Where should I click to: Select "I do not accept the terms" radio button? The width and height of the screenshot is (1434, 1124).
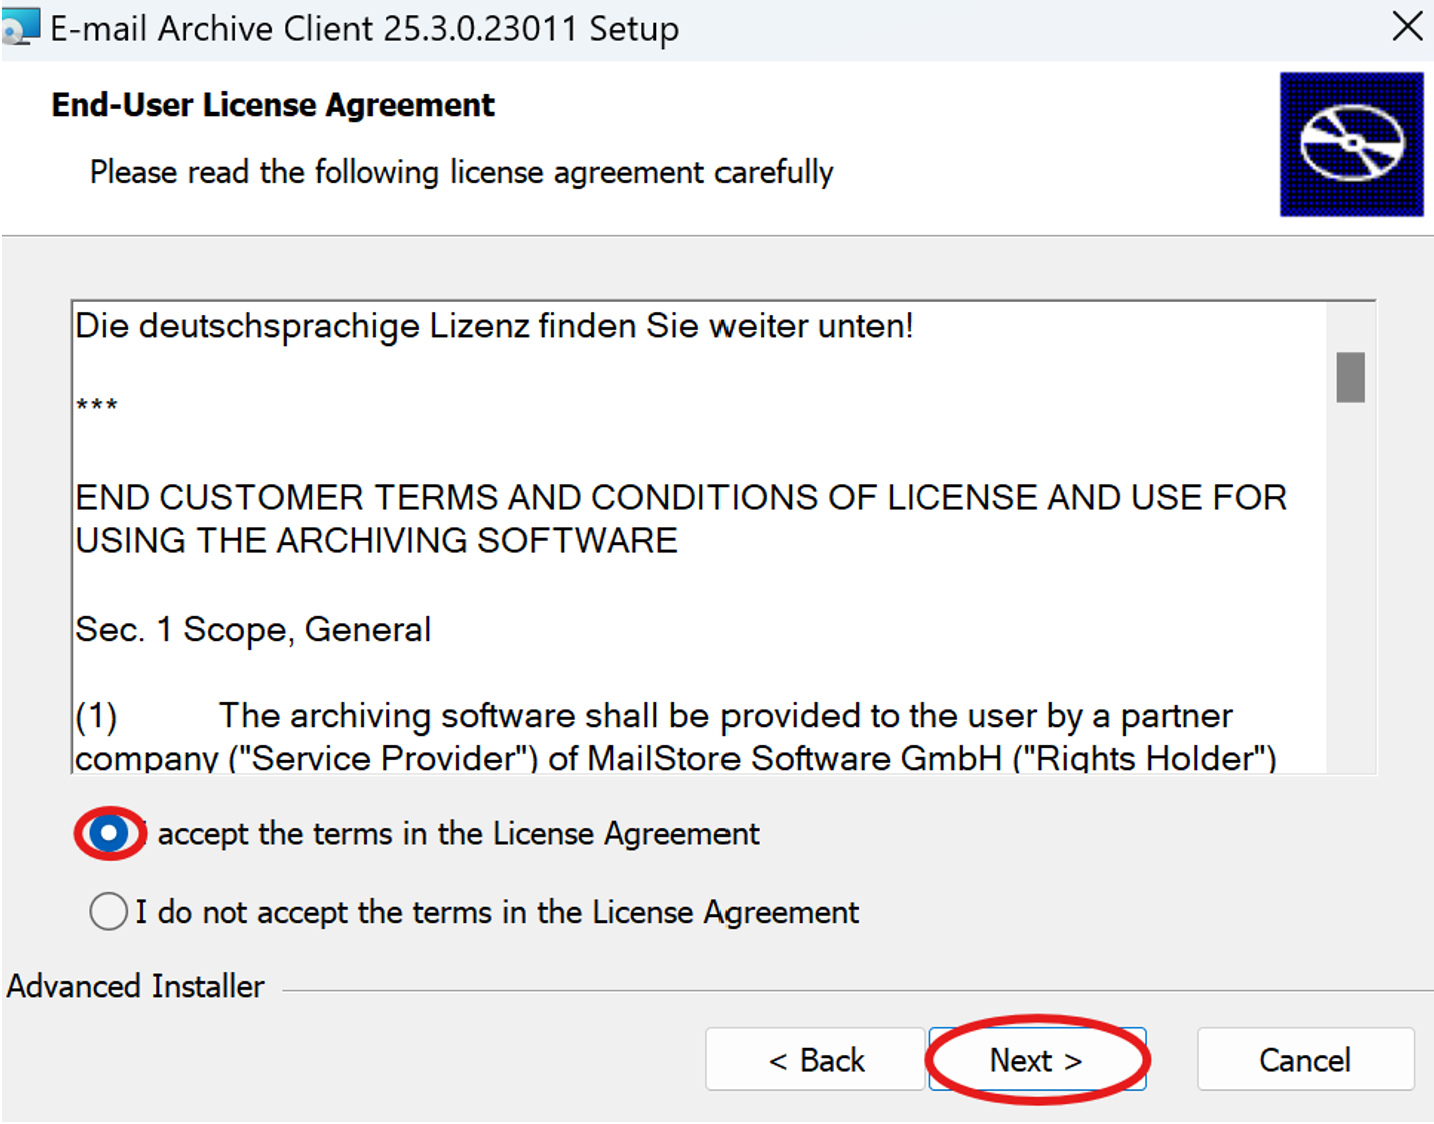point(108,911)
